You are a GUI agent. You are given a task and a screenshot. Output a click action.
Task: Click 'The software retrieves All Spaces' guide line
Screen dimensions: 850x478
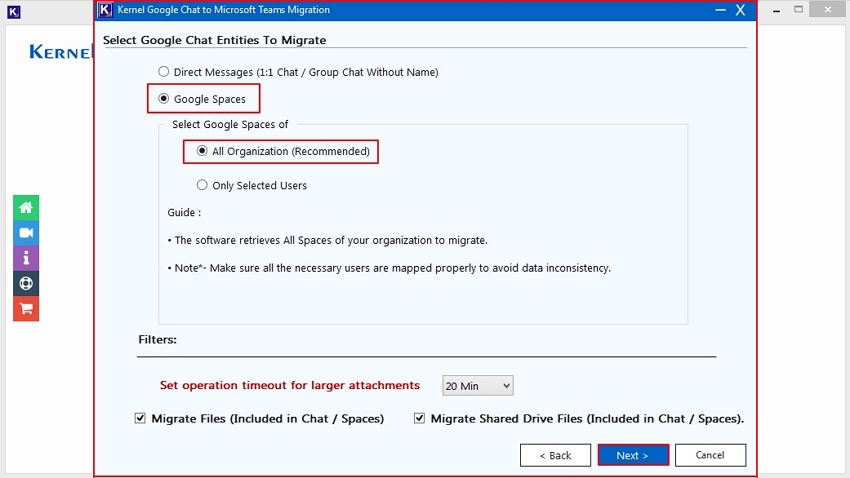point(327,240)
